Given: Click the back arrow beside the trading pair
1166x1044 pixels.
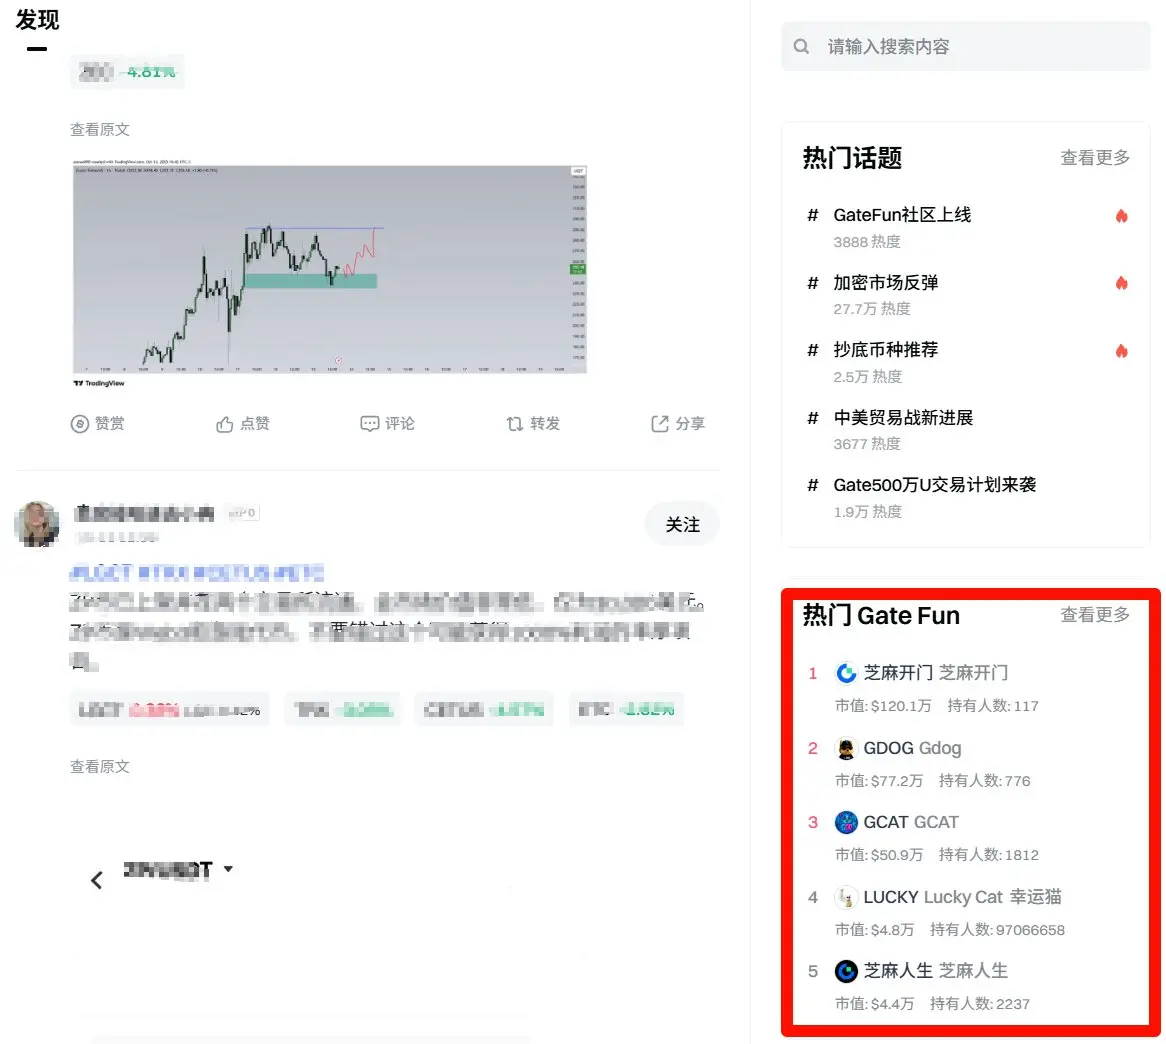Looking at the screenshot, I should [97, 880].
